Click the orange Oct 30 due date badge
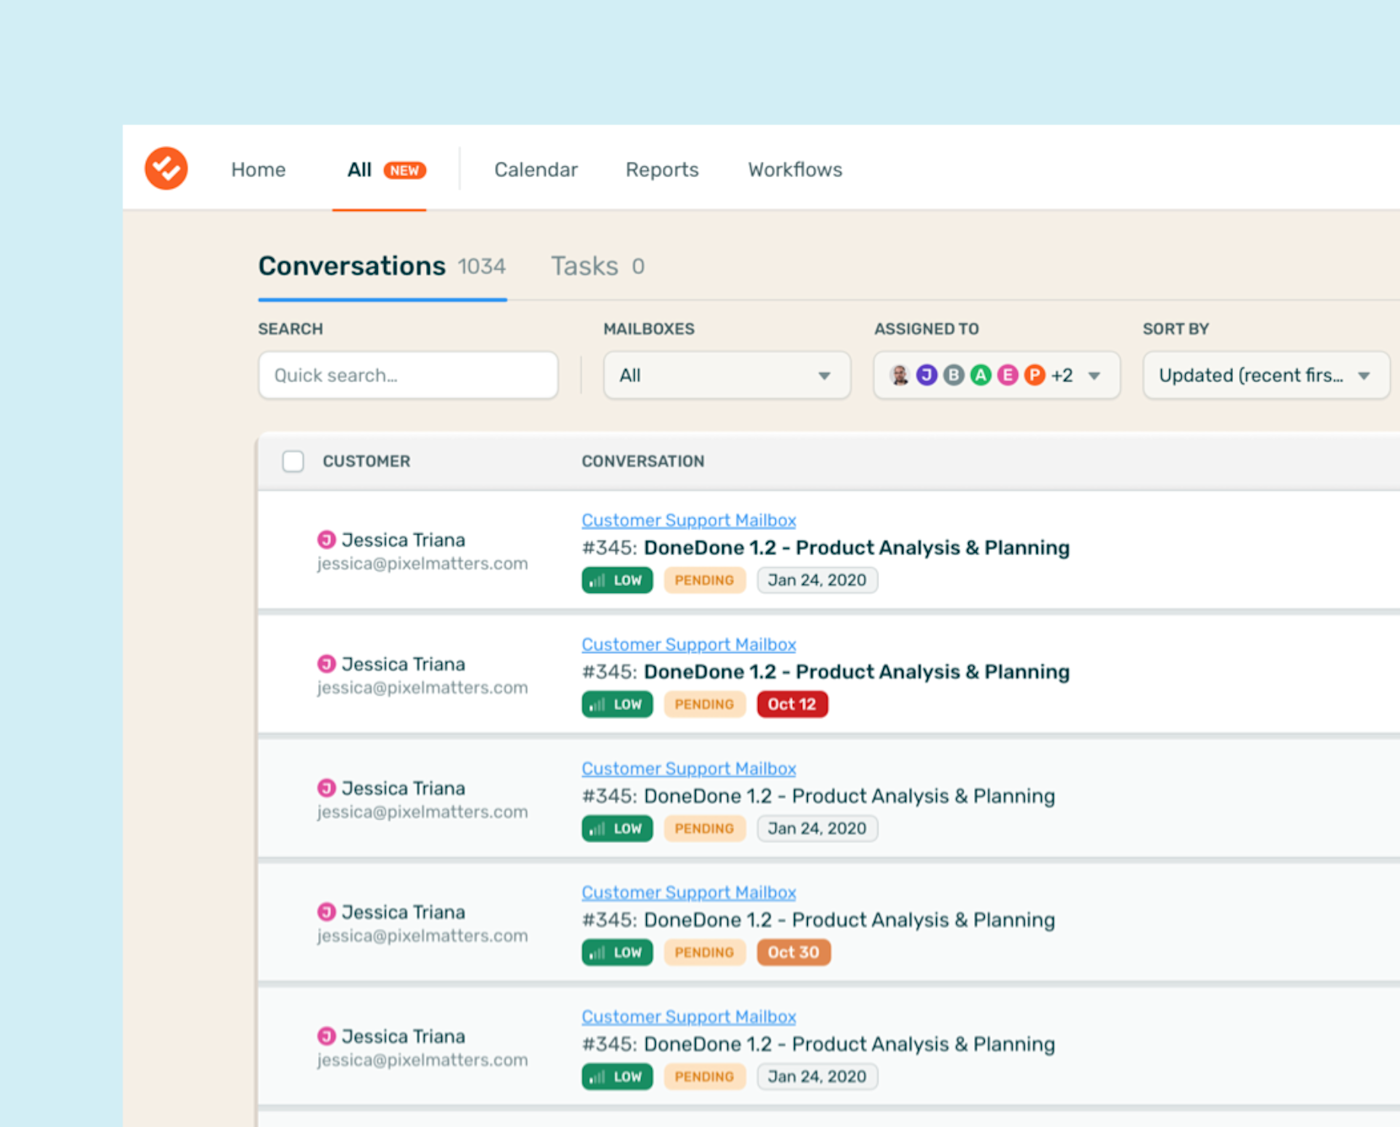1400x1127 pixels. (794, 952)
